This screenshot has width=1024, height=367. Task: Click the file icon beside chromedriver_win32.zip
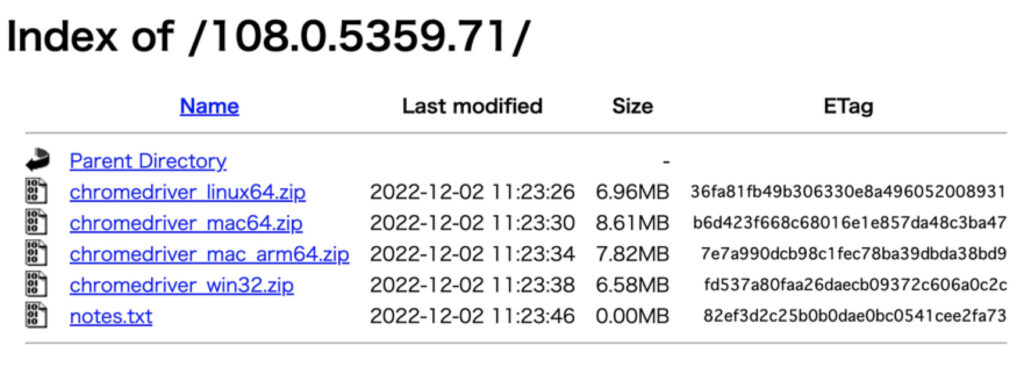click(37, 285)
